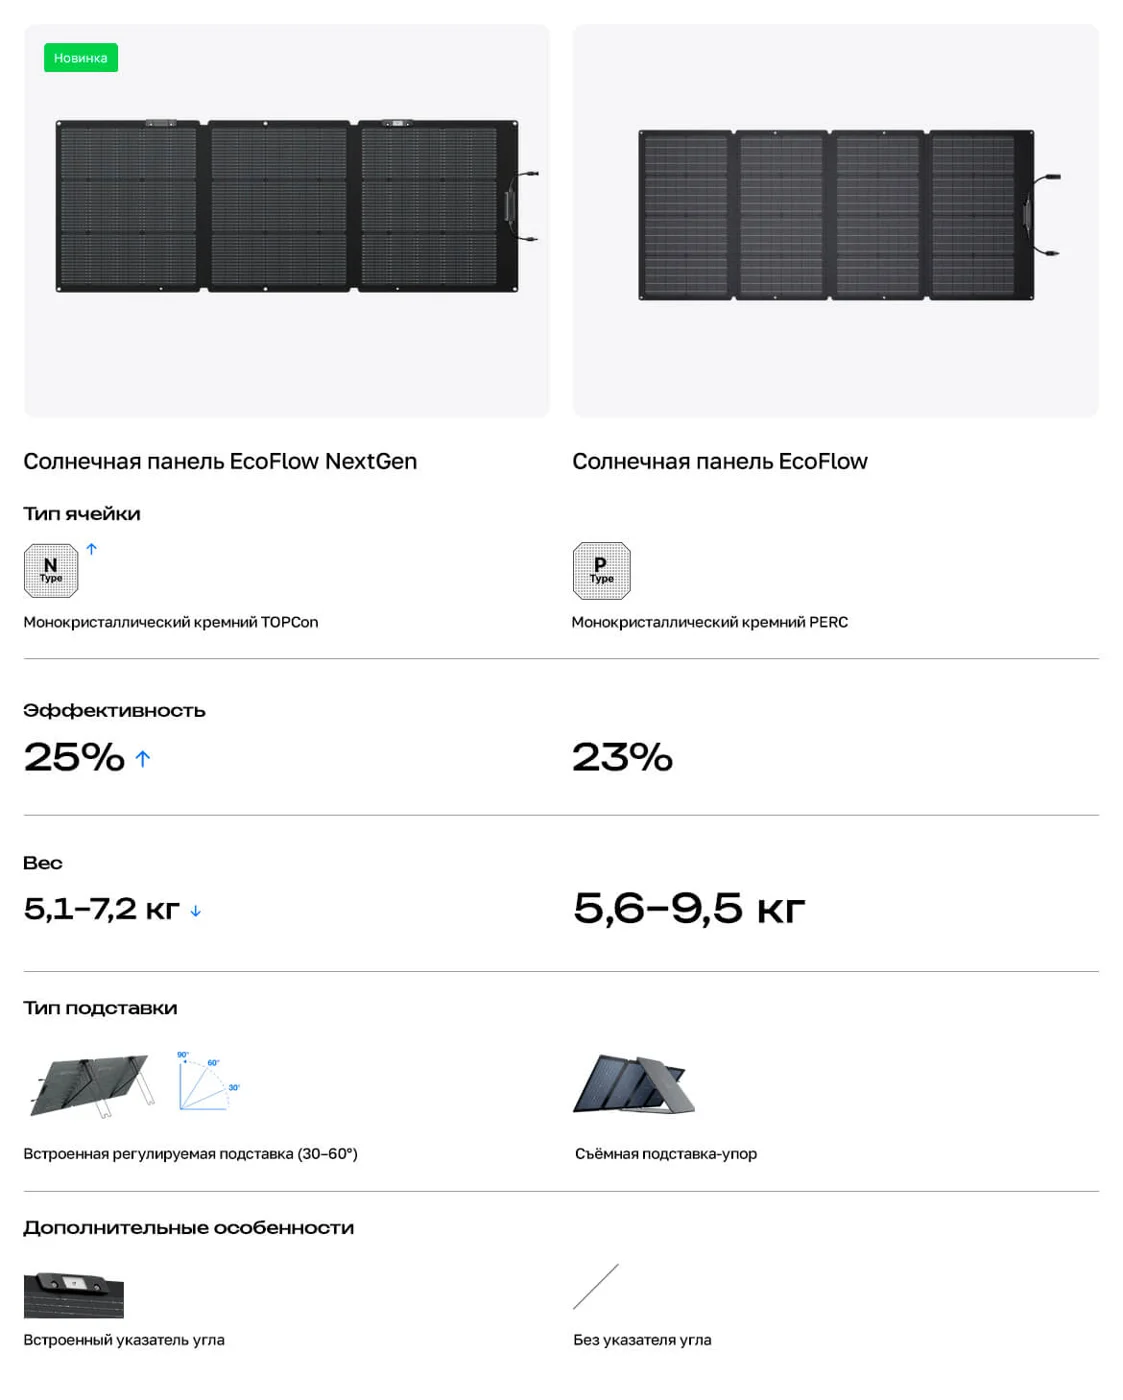The image size is (1123, 1400).
Task: Select the Солнечная панель EcoFlow title
Action: coord(720,461)
